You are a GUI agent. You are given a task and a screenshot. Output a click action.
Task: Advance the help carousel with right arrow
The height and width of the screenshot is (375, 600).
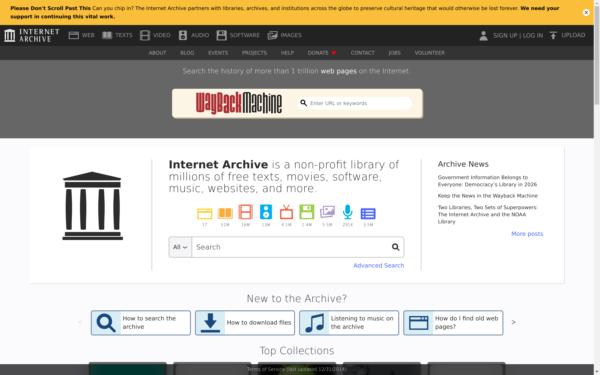(514, 322)
